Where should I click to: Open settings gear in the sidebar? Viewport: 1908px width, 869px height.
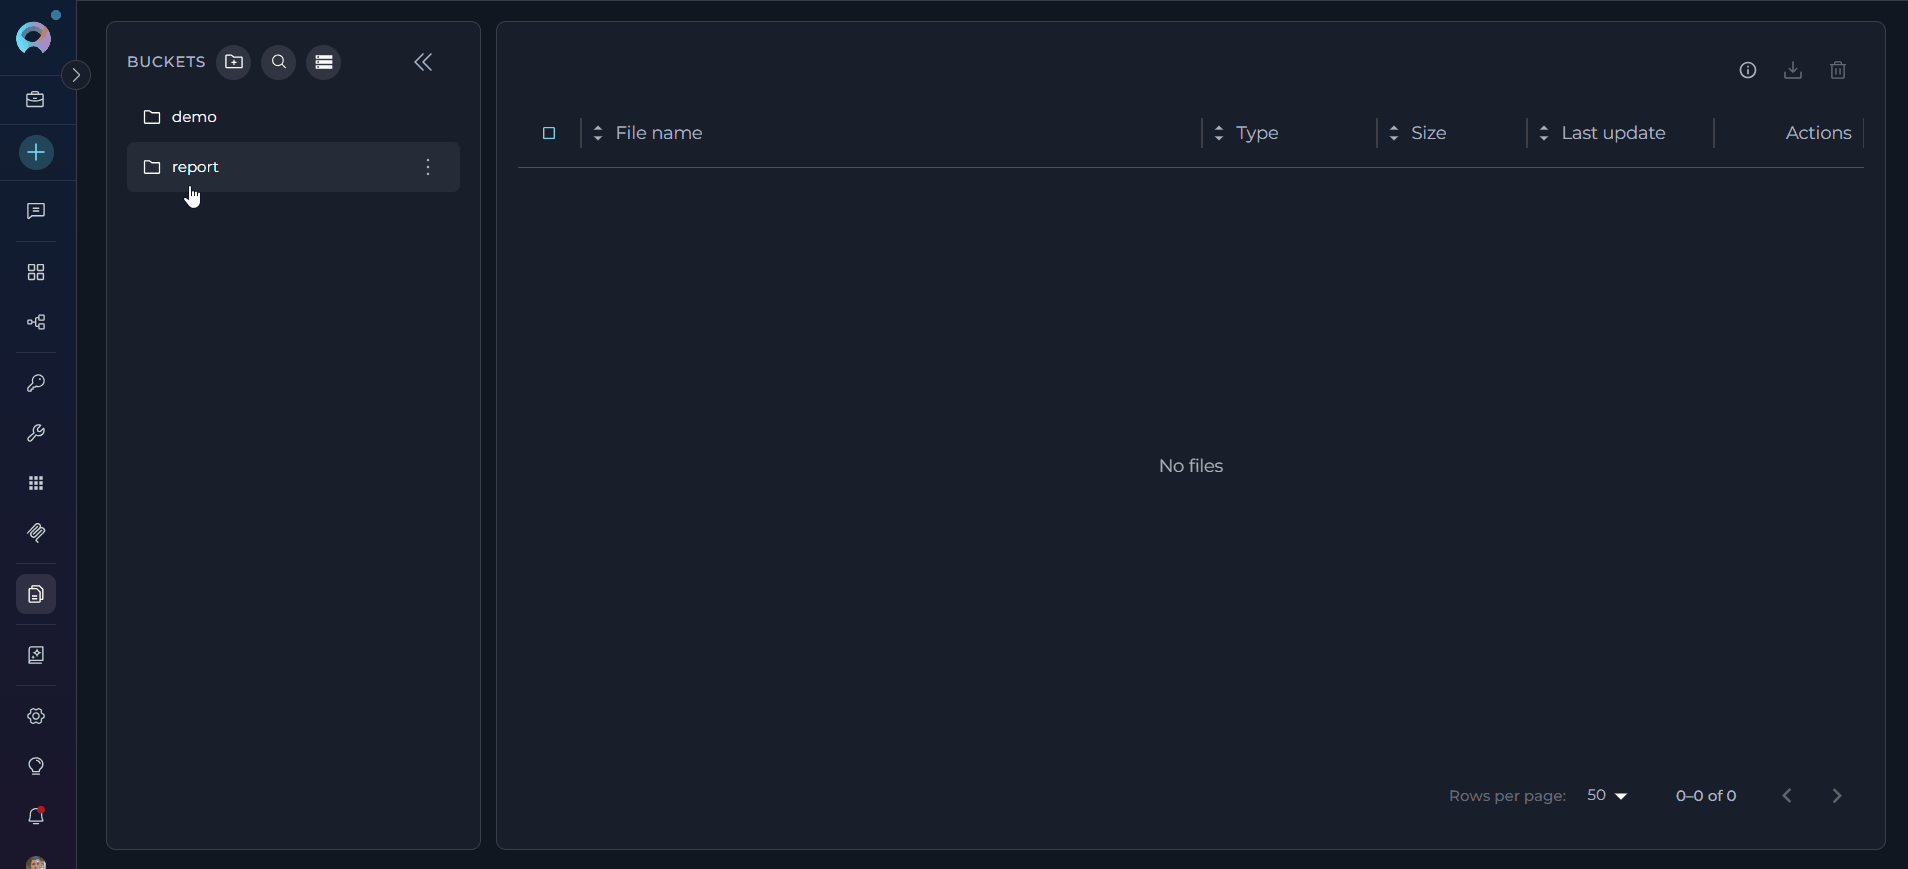pyautogui.click(x=36, y=716)
